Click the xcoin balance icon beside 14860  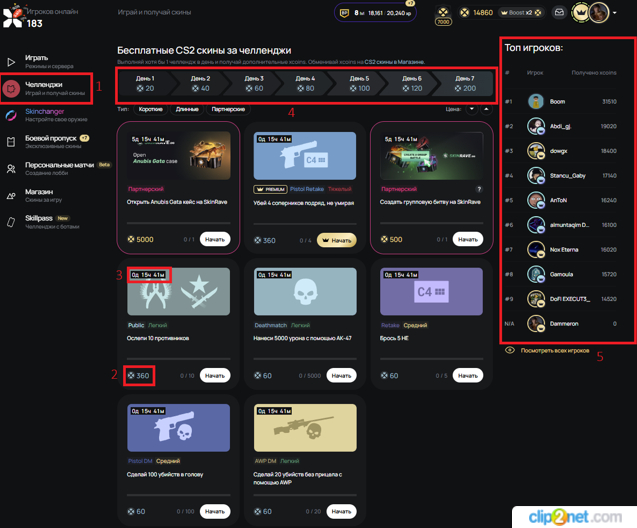click(464, 13)
